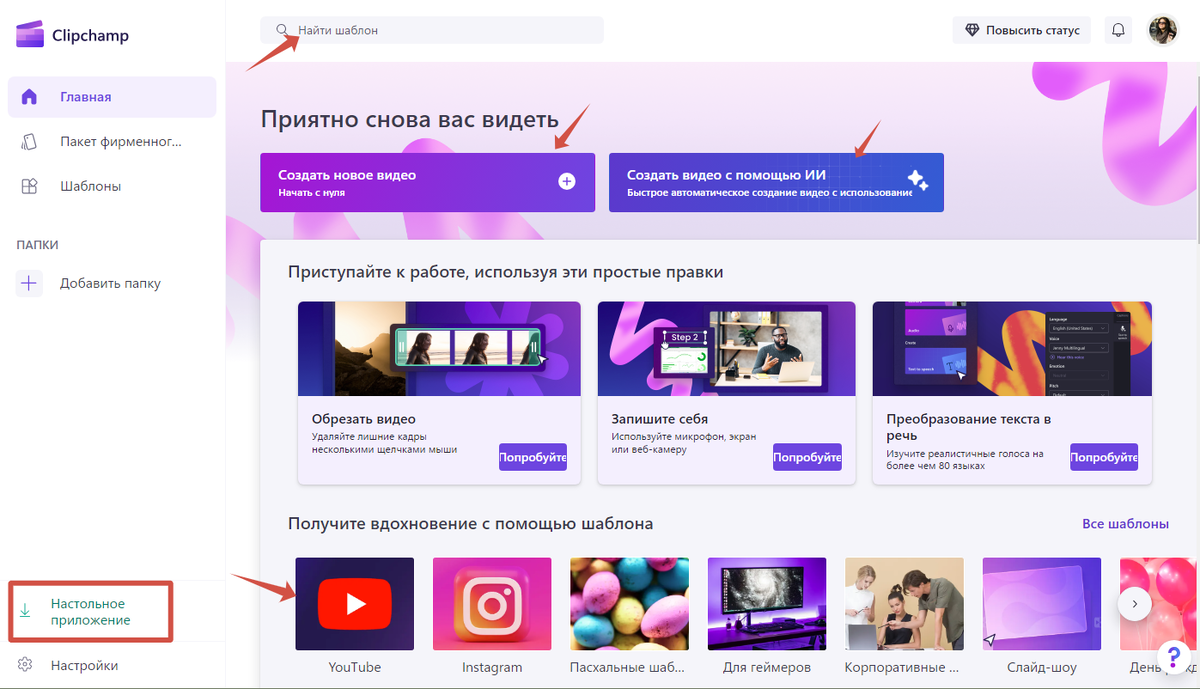Click the plus icon to add a folder

click(28, 283)
